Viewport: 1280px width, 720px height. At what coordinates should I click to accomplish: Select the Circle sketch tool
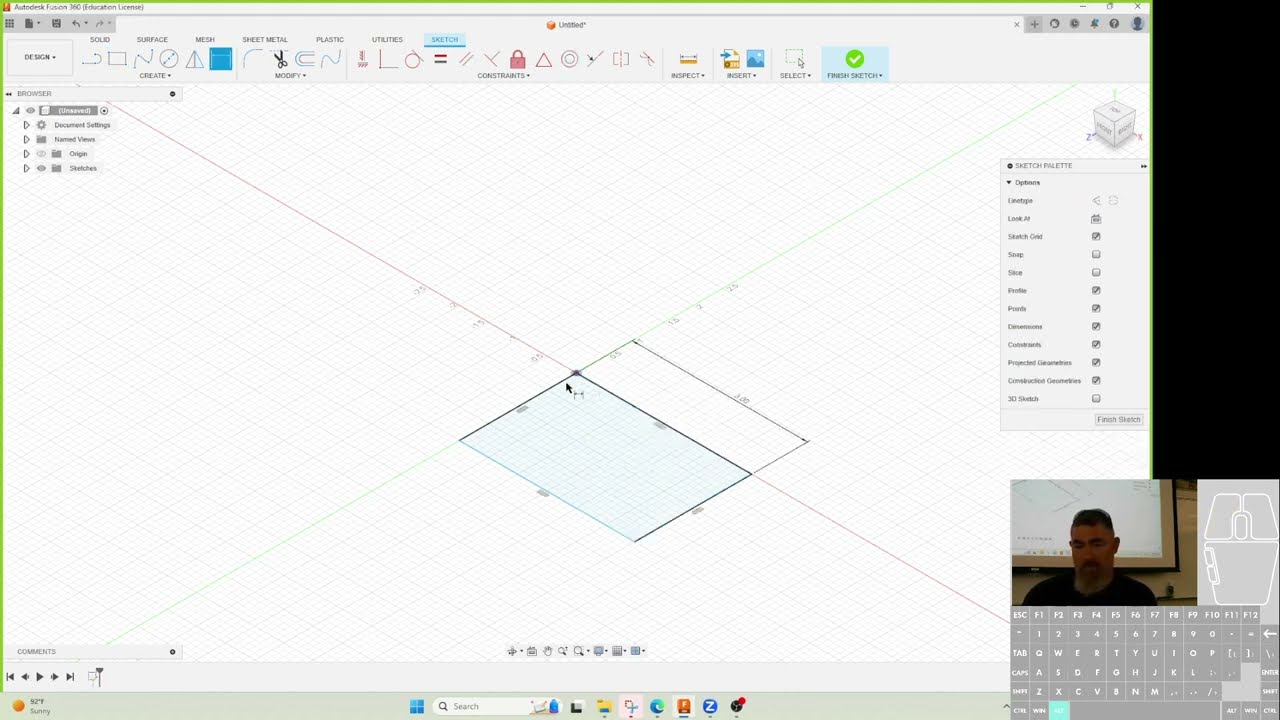[169, 59]
